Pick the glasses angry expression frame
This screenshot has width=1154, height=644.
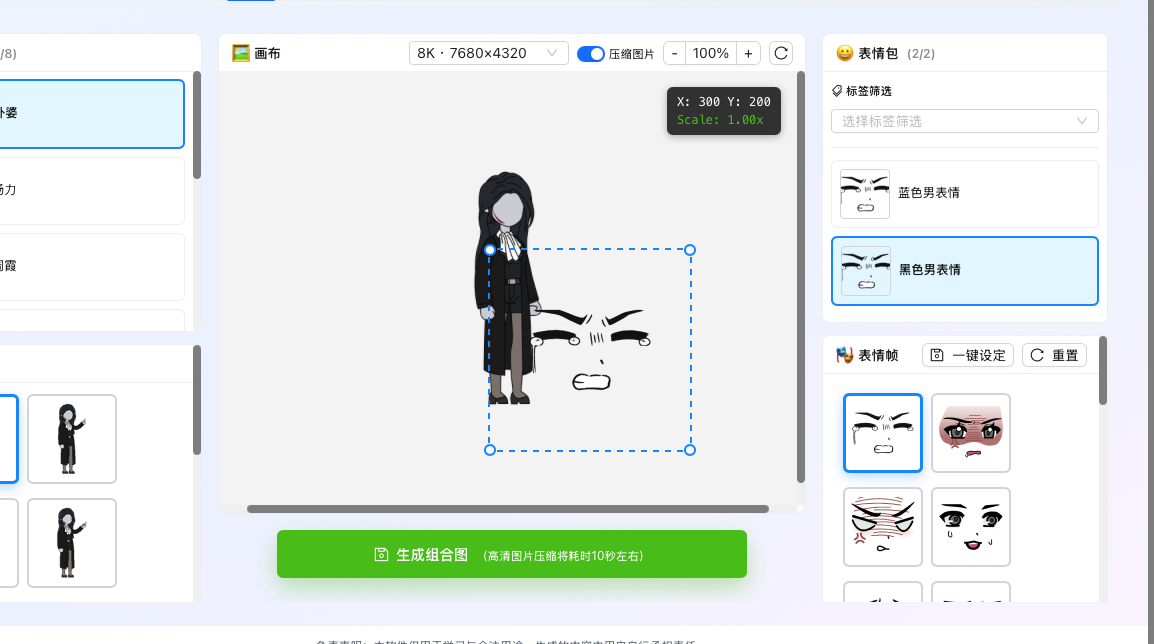(x=883, y=526)
